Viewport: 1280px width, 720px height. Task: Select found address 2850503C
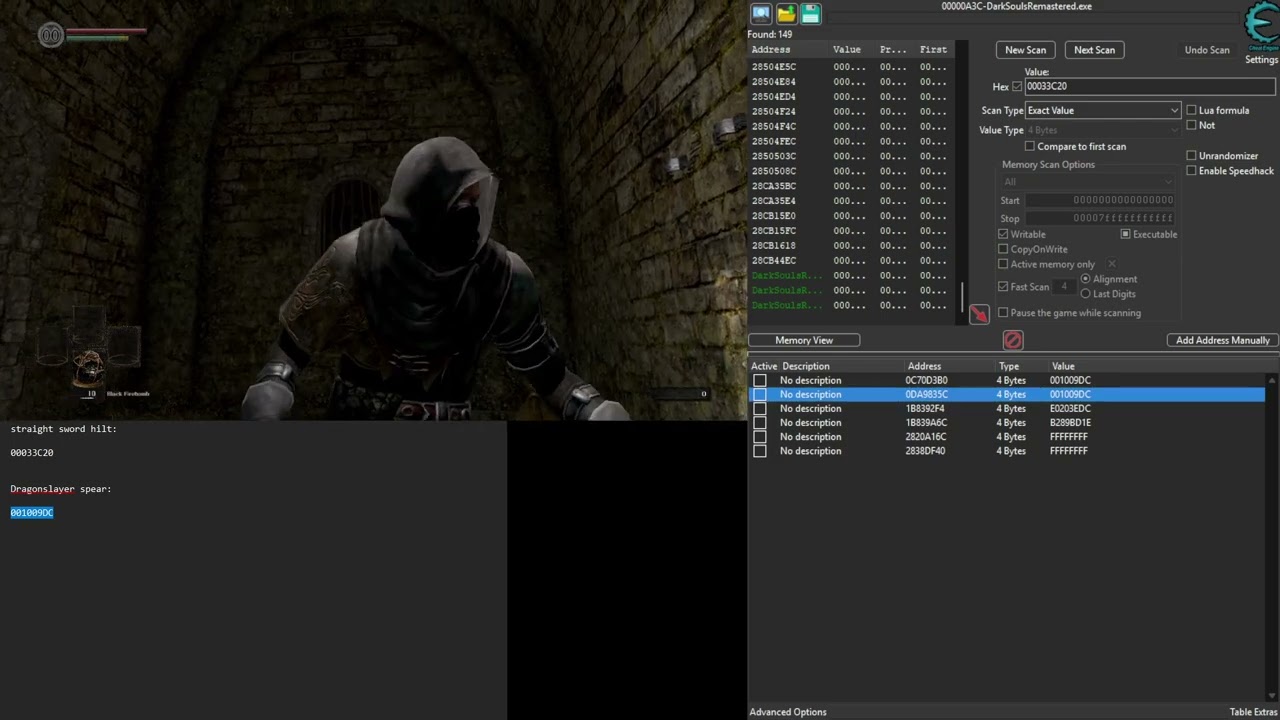click(x=774, y=156)
